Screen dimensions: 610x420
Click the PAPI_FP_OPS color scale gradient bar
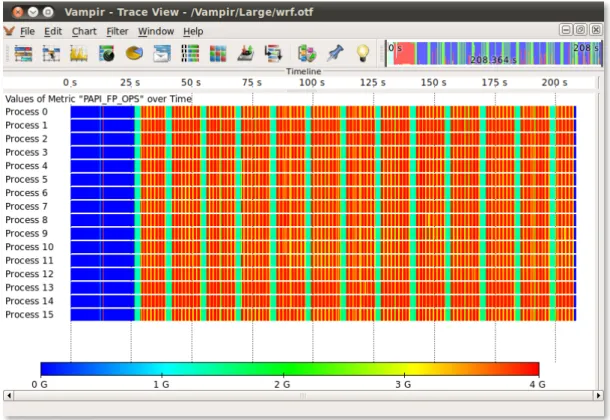(x=290, y=369)
